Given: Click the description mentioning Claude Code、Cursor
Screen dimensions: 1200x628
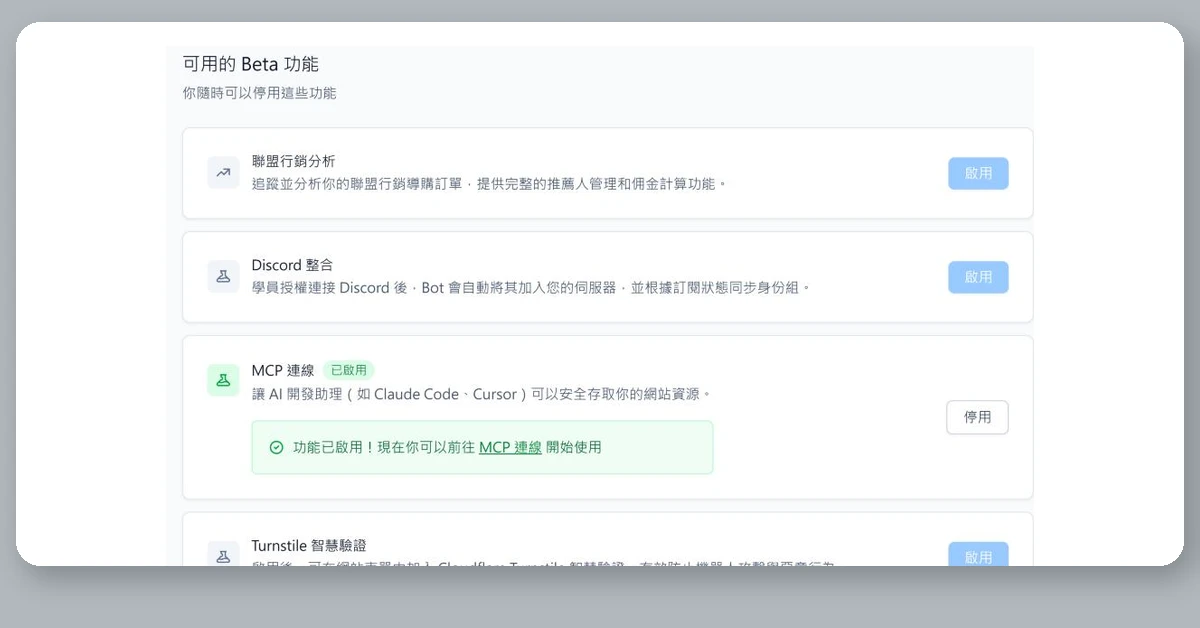Looking at the screenshot, I should click(x=482, y=393).
